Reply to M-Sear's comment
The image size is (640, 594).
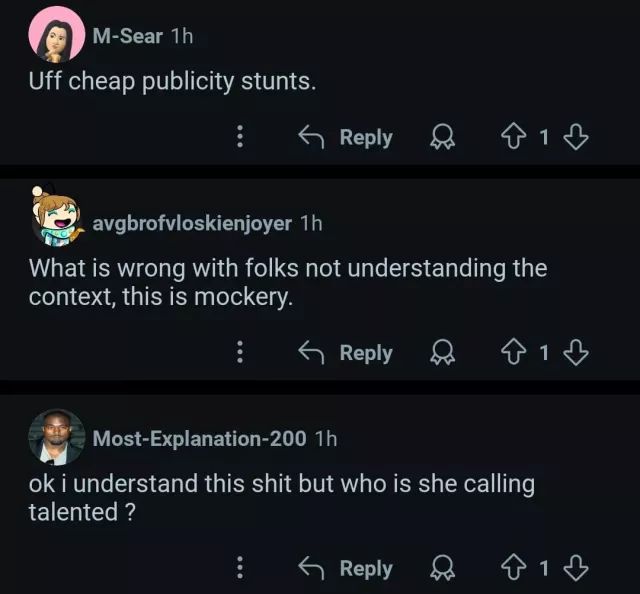(x=346, y=137)
